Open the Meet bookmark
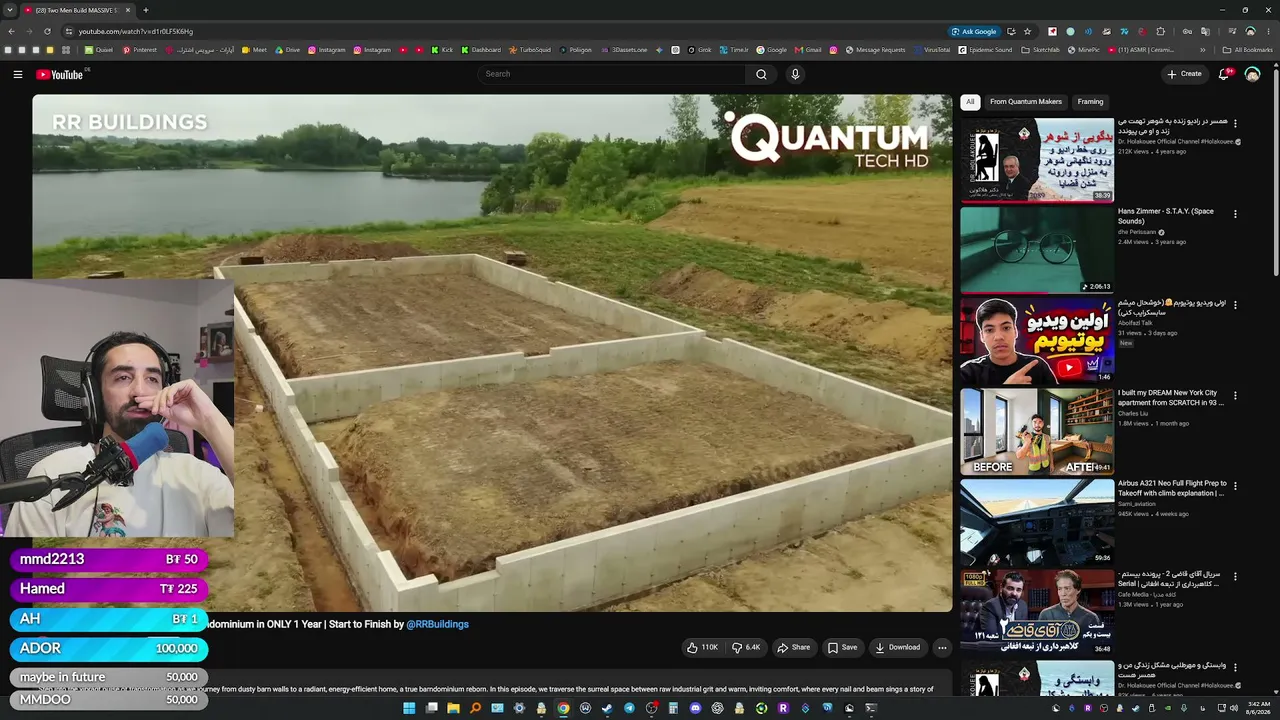This screenshot has width=1280, height=720. [254, 50]
